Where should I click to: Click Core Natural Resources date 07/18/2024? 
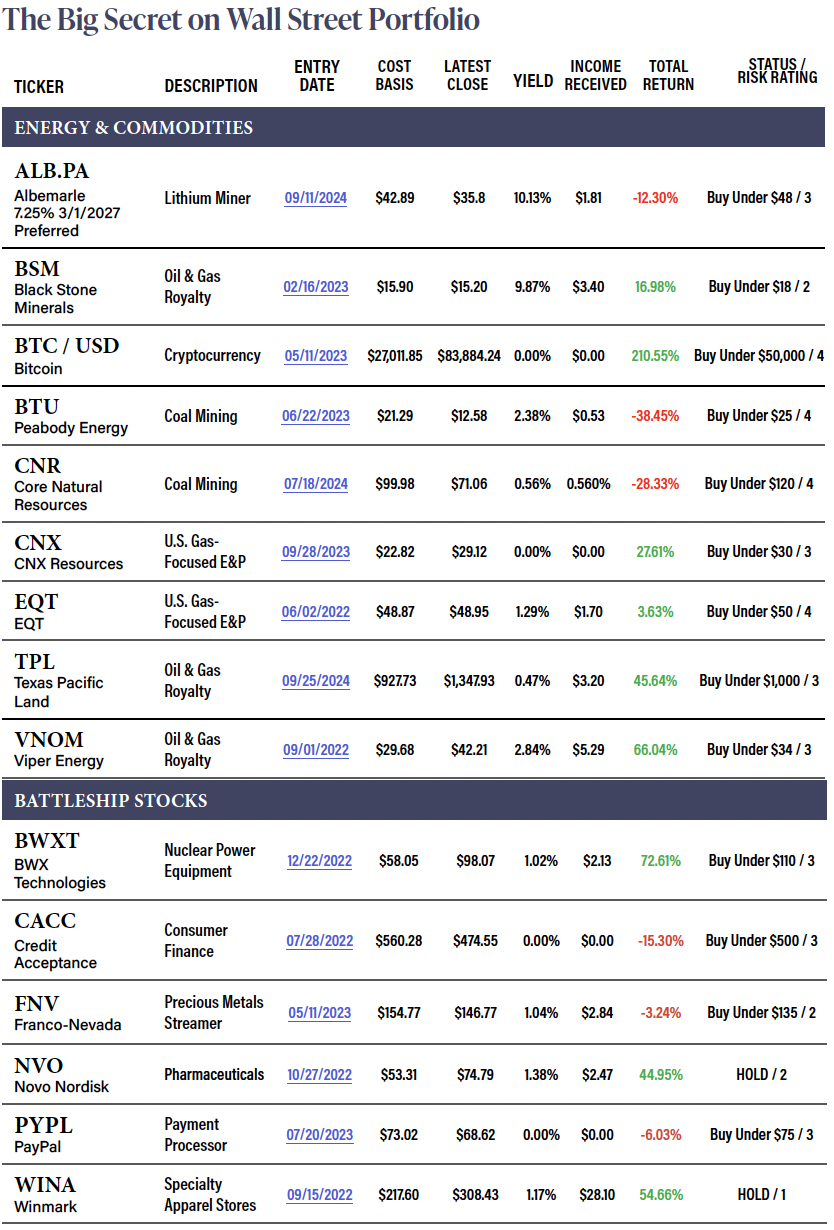[x=316, y=484]
